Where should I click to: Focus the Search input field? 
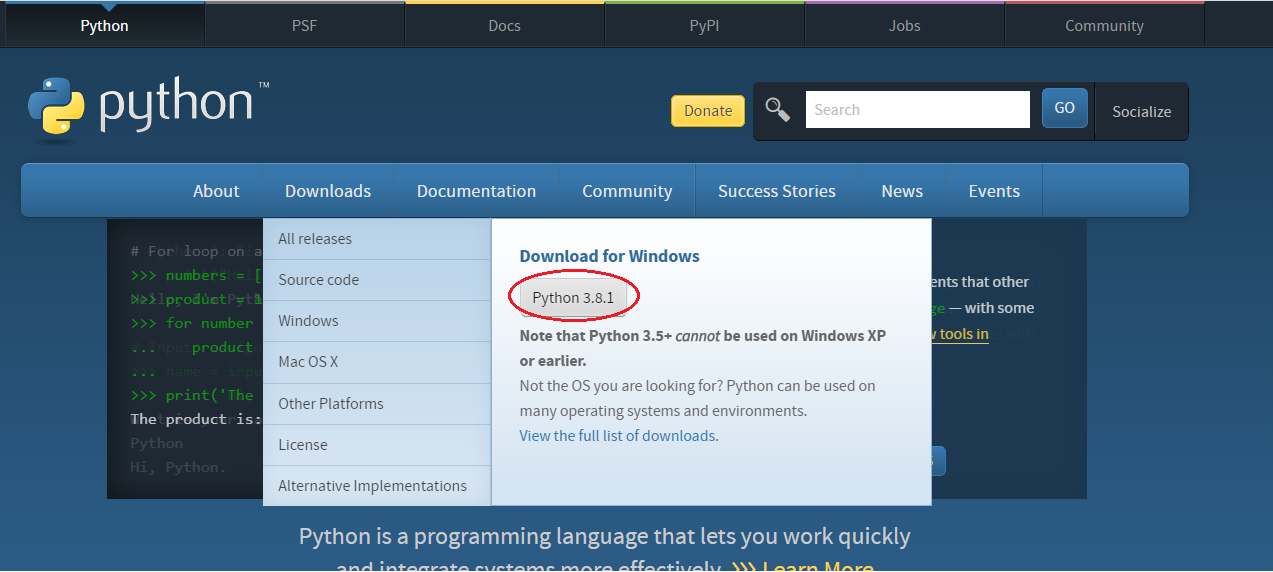click(x=917, y=110)
